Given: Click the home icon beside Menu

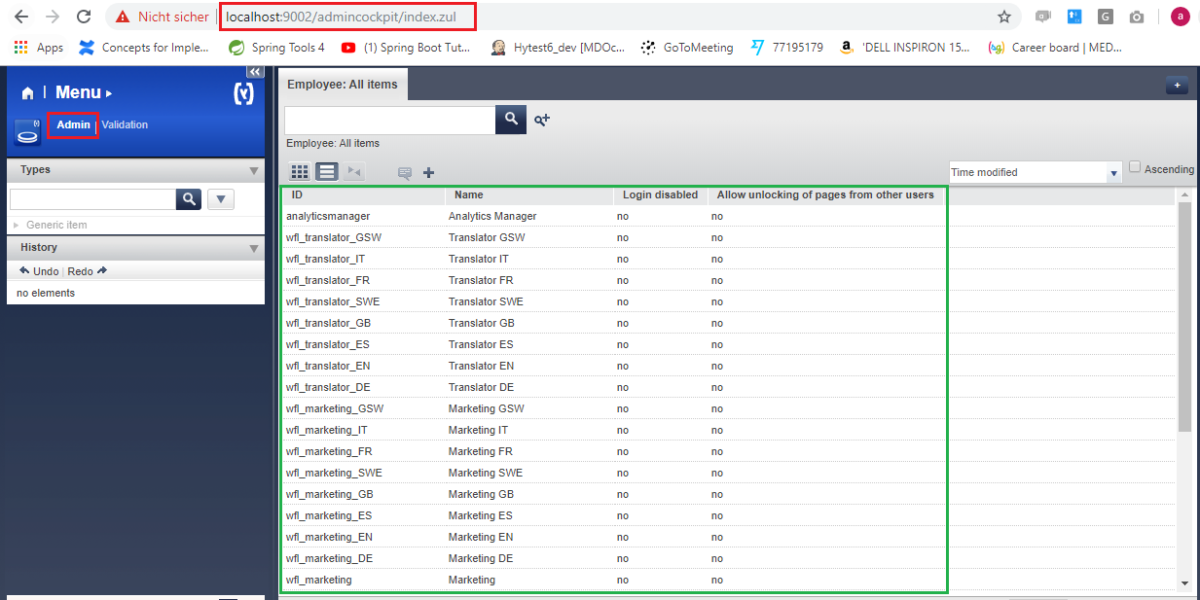Looking at the screenshot, I should click(x=27, y=93).
